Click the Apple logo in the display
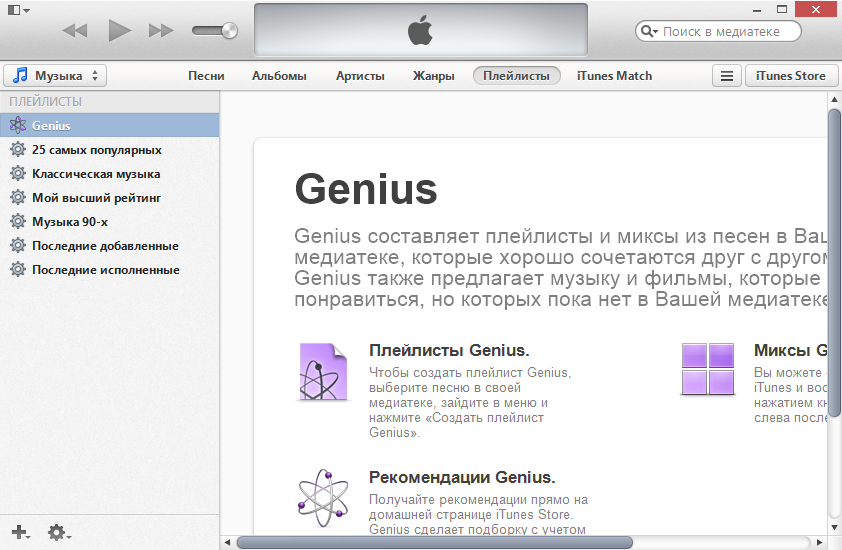This screenshot has width=842, height=550. [x=420, y=30]
